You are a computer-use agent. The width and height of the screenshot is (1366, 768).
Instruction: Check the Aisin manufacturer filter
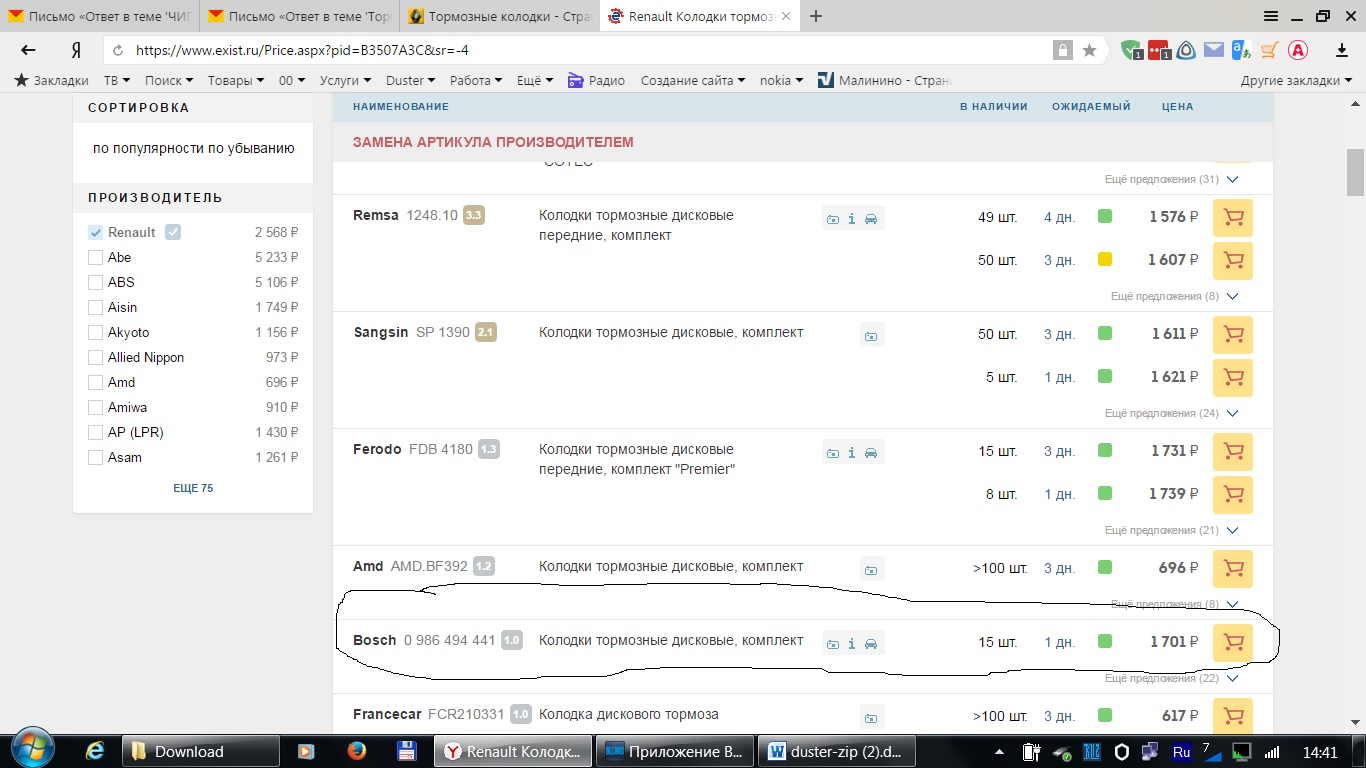(x=96, y=307)
